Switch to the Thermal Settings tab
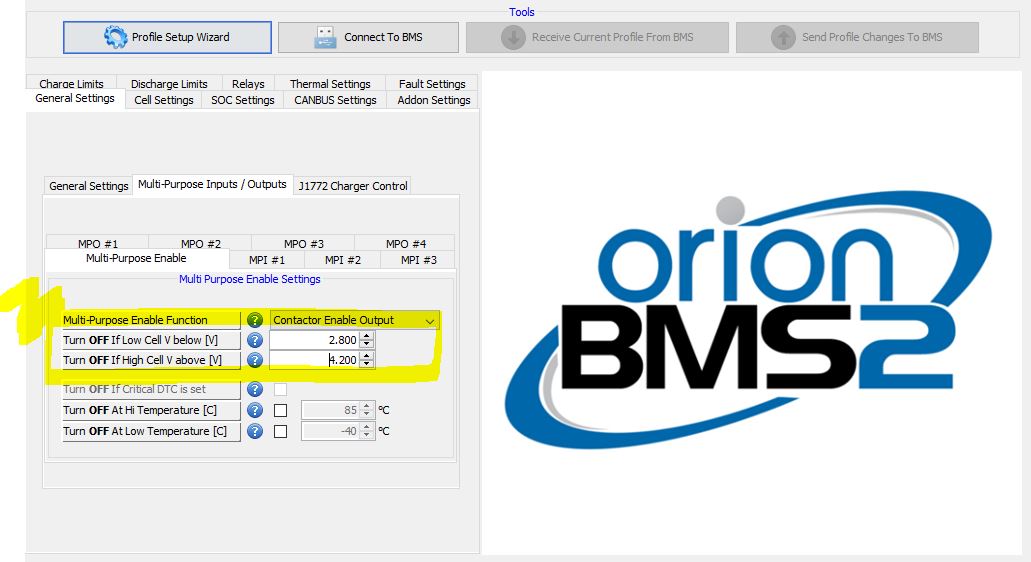The height and width of the screenshot is (562, 1031). pyautogui.click(x=330, y=84)
